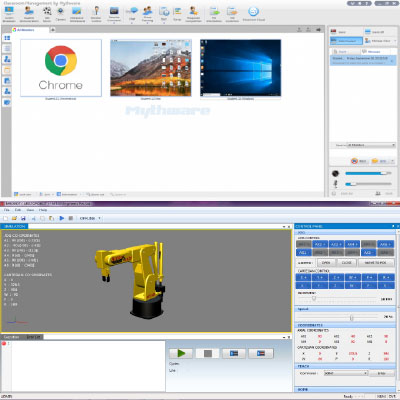Viewport: 400px width, 400px height.
Task: Run program with blue play toolbar icon
Action: pos(62,218)
